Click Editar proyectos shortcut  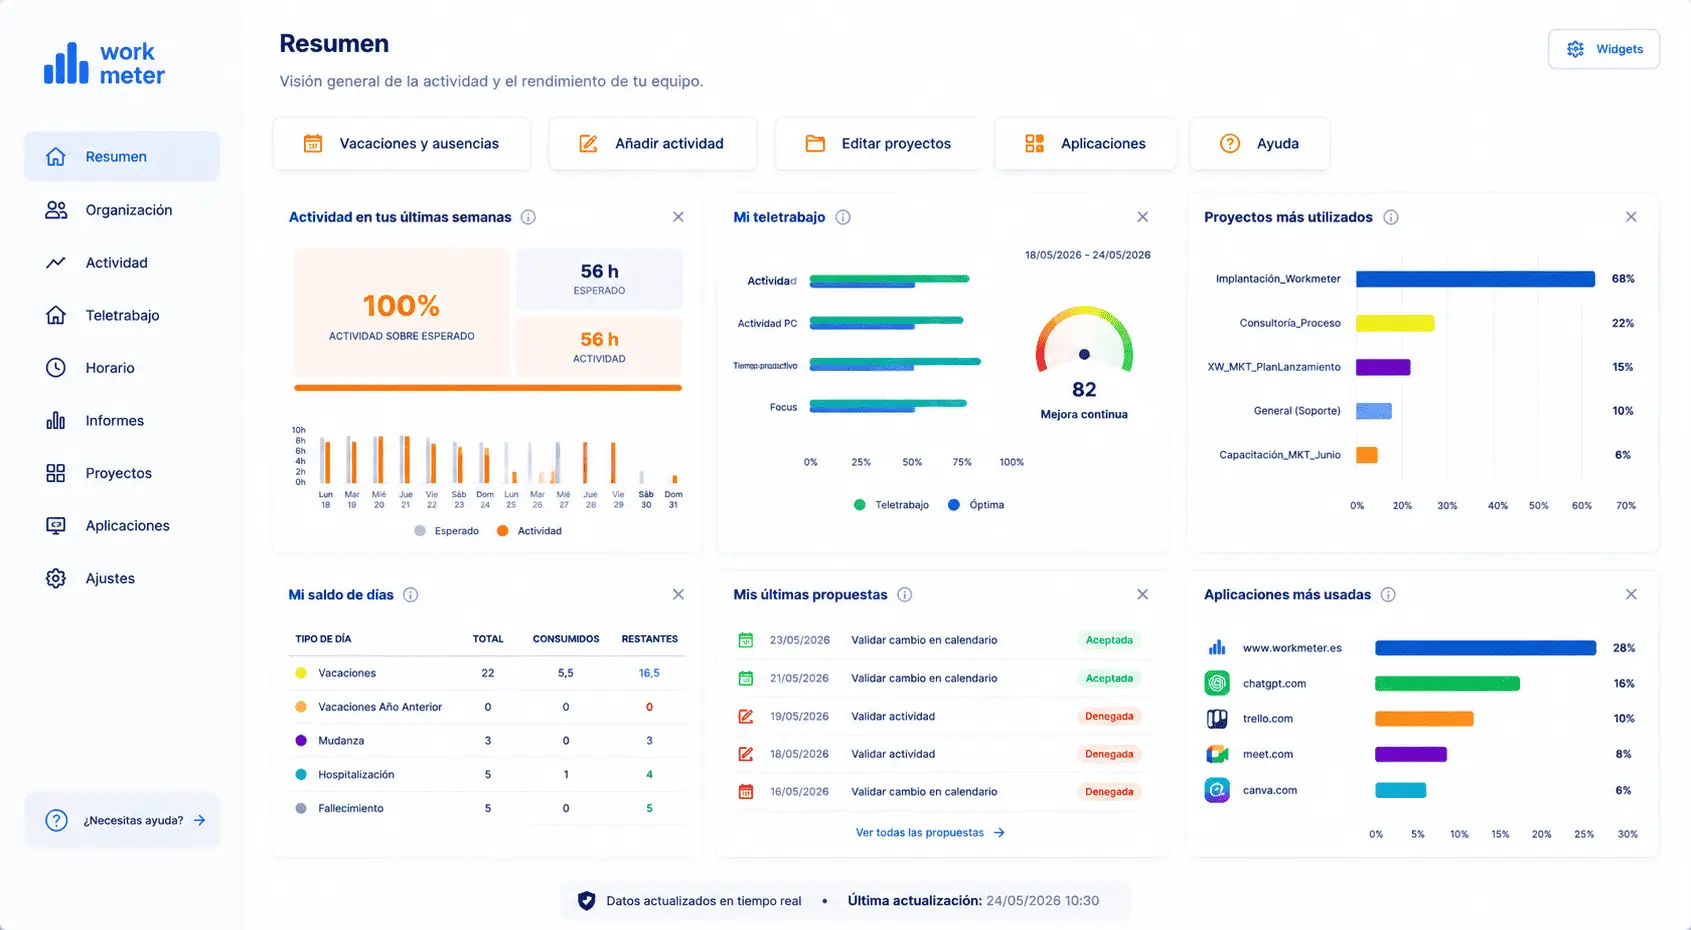point(878,143)
